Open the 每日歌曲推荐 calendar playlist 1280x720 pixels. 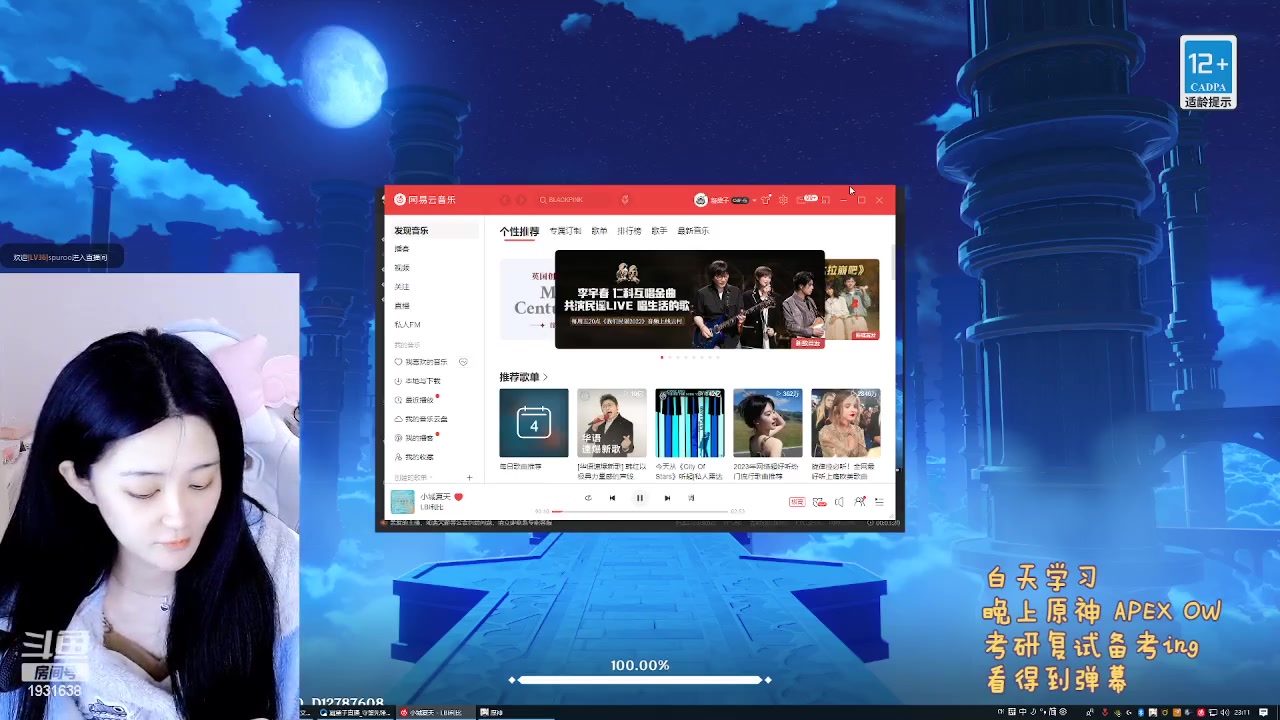[x=534, y=423]
